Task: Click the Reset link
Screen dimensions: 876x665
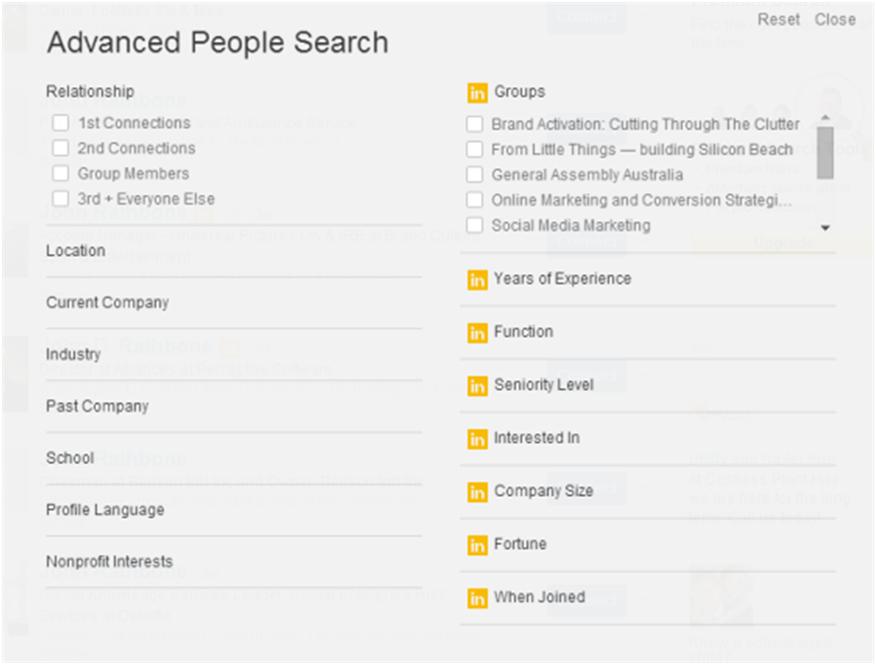Action: click(x=778, y=20)
